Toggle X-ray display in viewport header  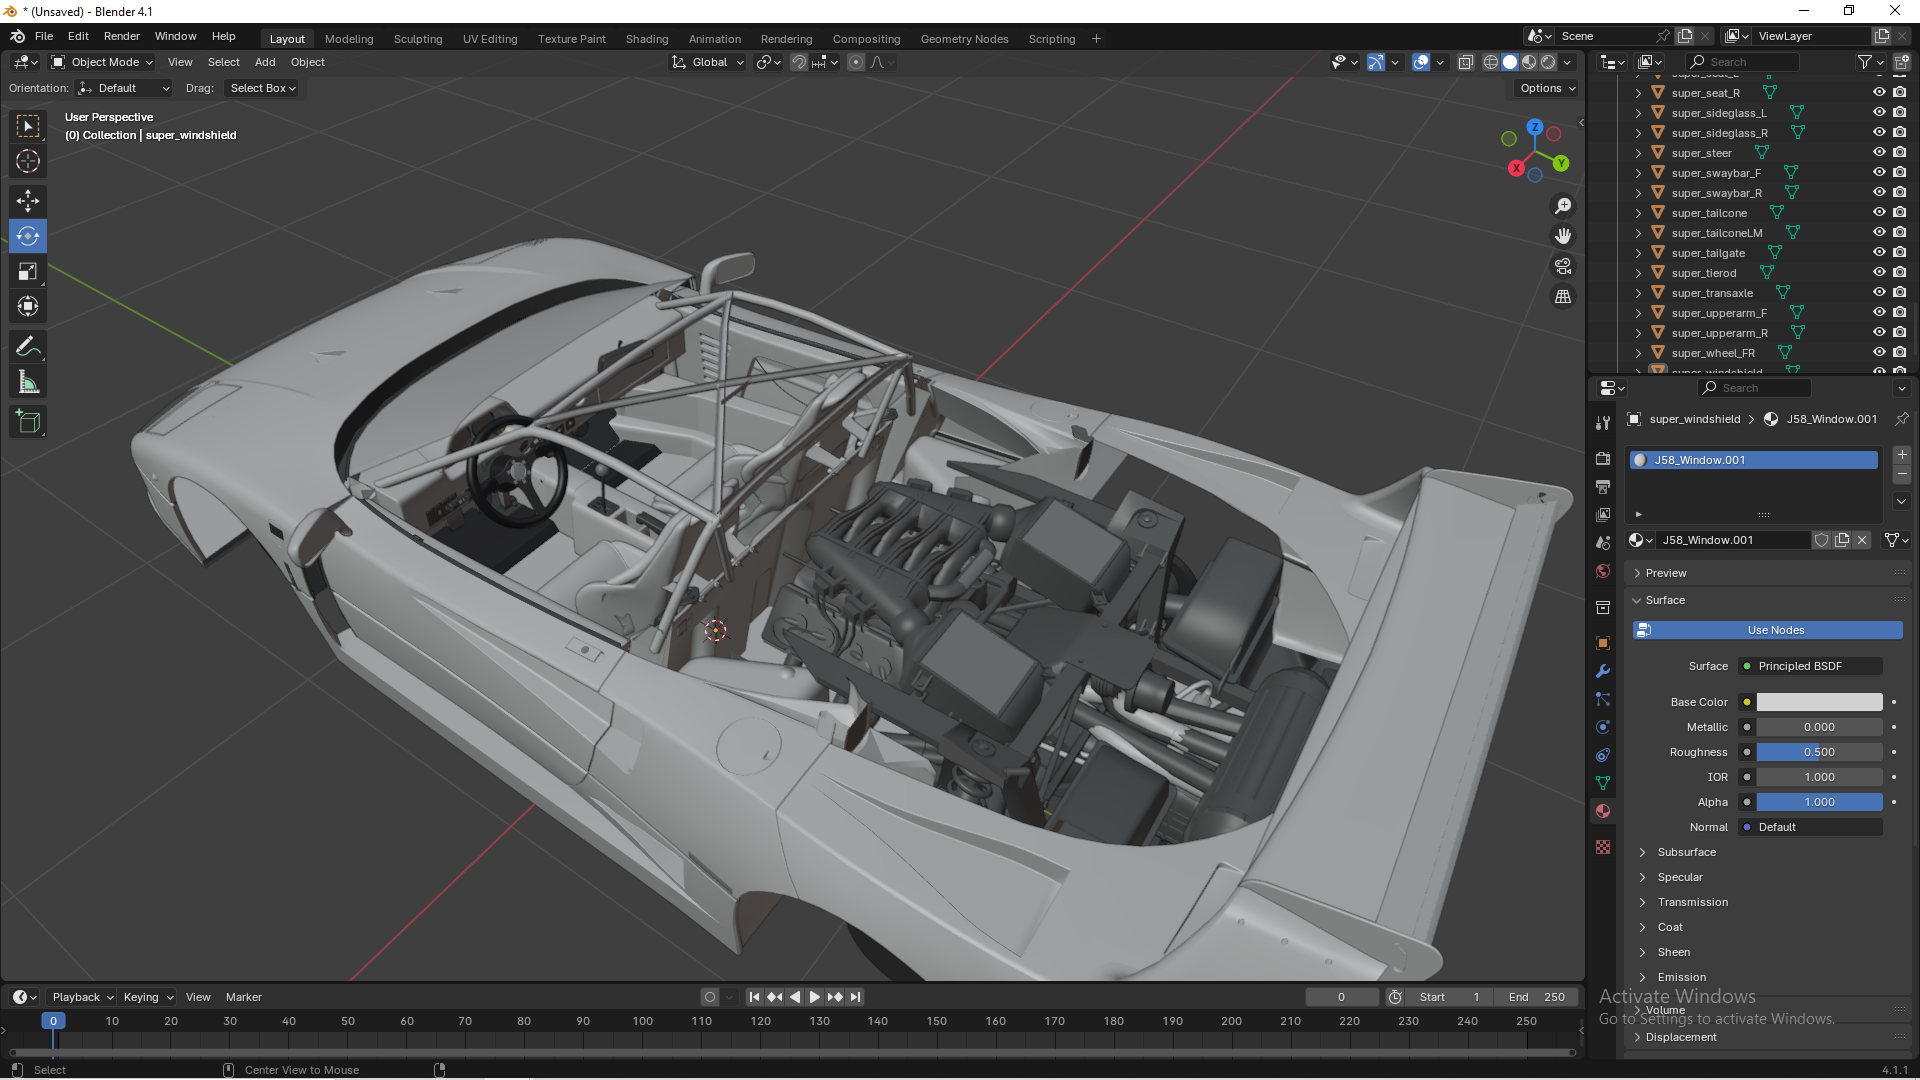[1465, 62]
